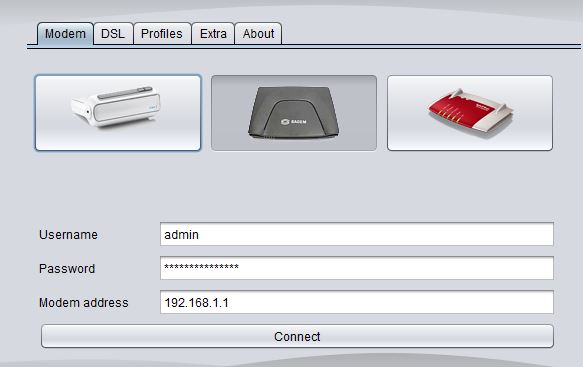Open the DSL tab
The image size is (583, 367).
point(113,34)
